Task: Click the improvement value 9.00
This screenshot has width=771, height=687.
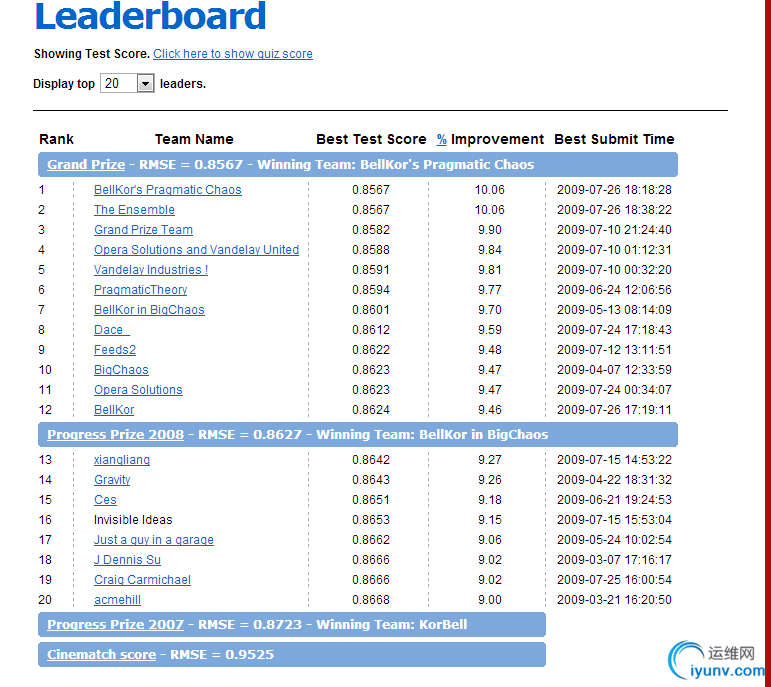Action: (490, 600)
